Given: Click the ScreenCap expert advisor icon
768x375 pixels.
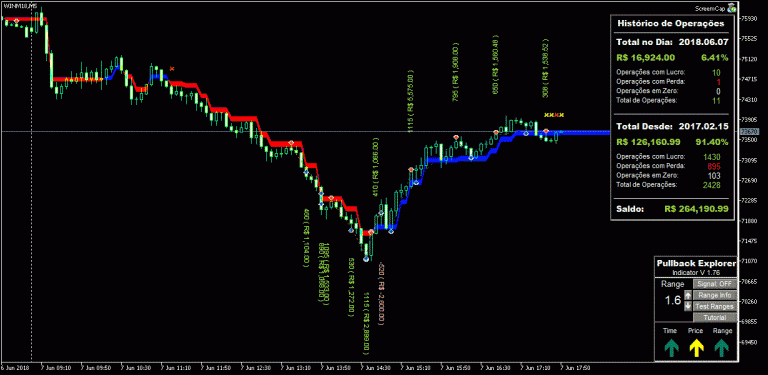Looking at the screenshot, I should pyautogui.click(x=732, y=8).
